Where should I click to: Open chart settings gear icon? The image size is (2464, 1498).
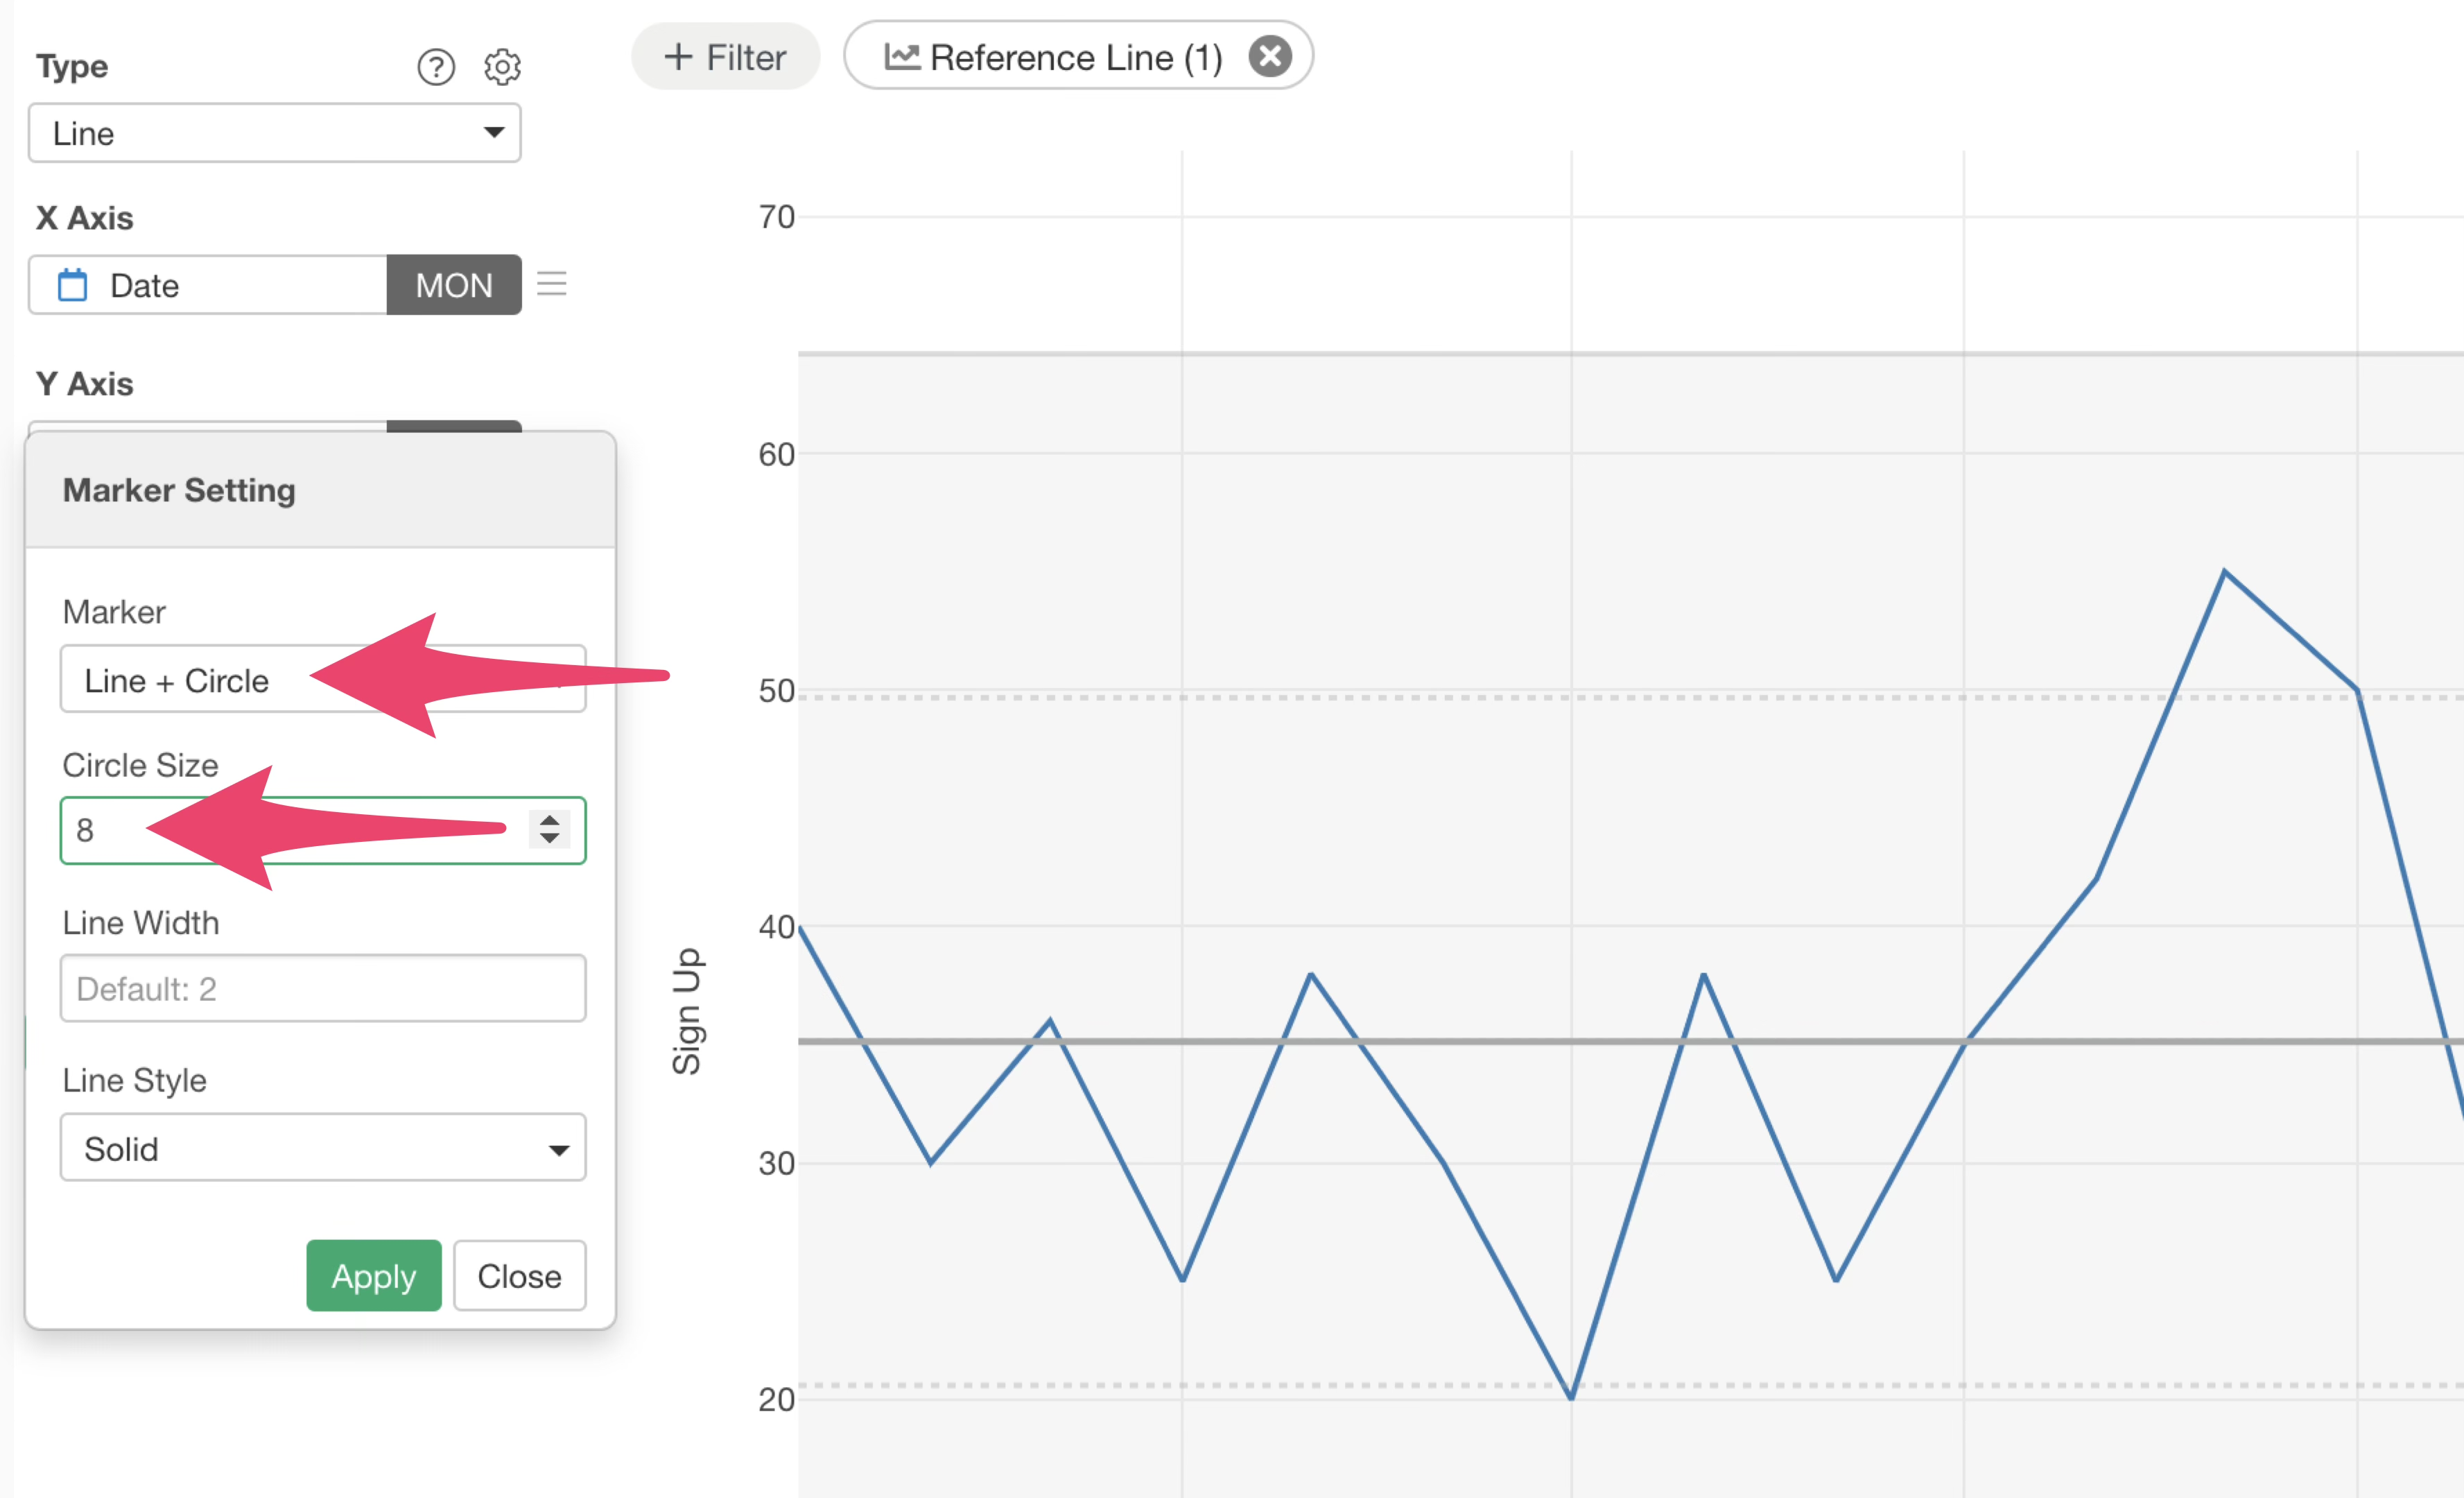point(502,67)
